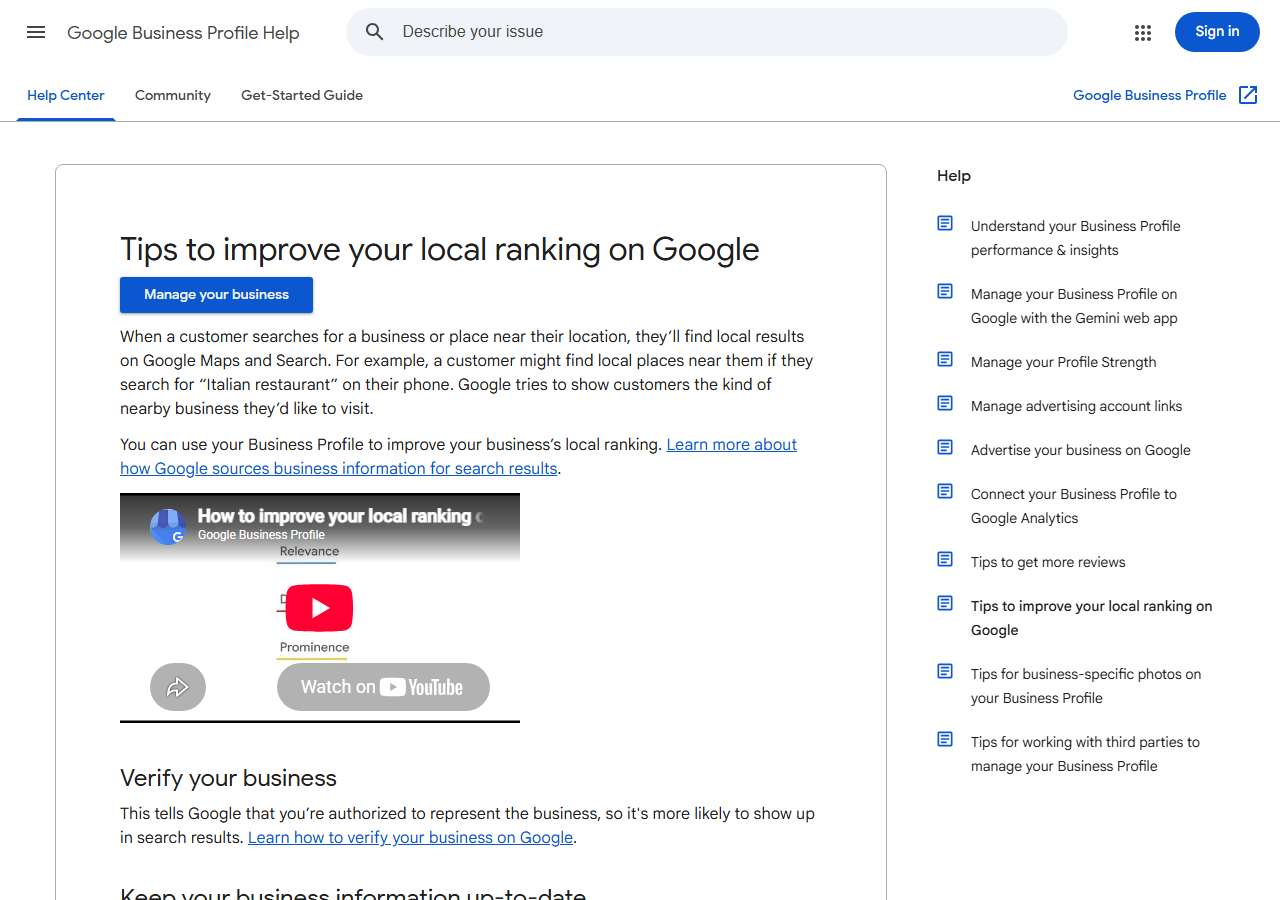
Task: Click the Google Business Profile Help title
Action: coord(183,33)
